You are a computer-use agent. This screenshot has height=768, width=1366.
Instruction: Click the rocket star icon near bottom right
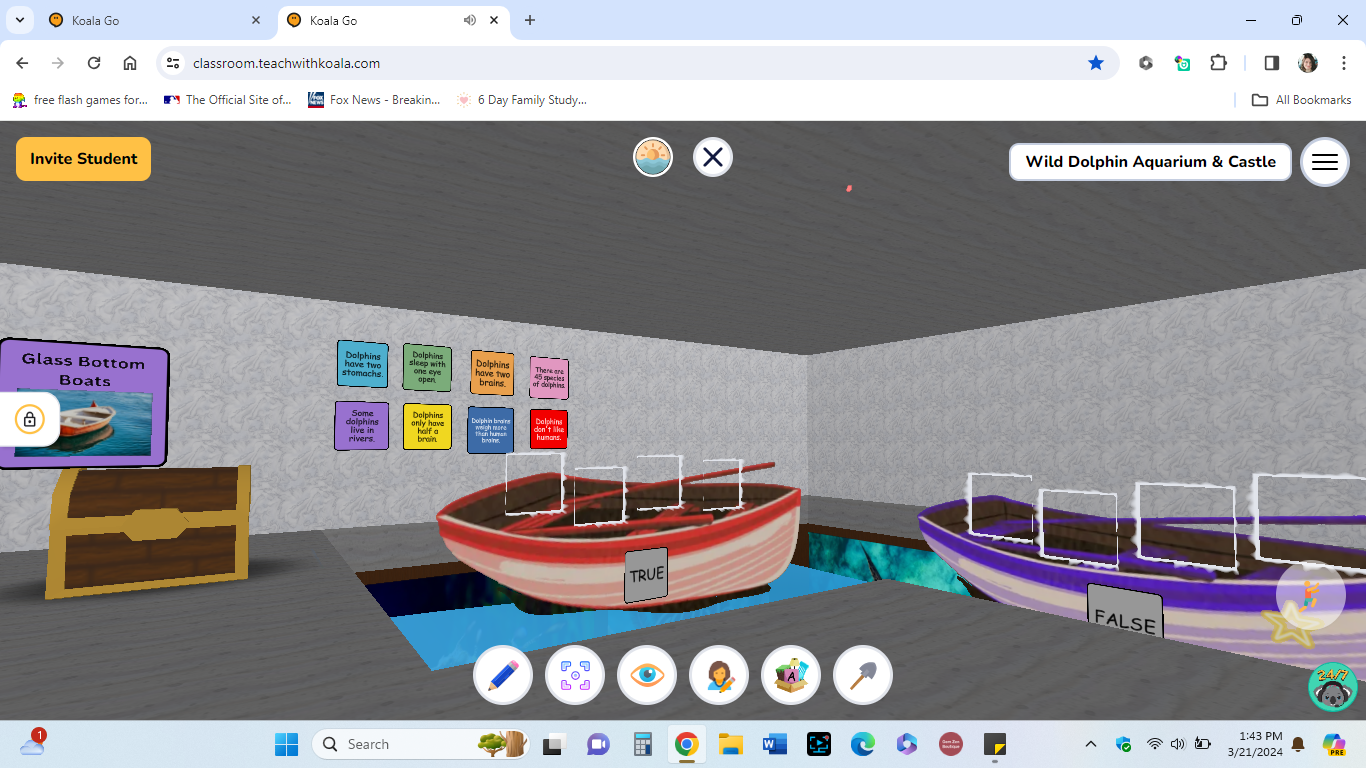tap(1311, 595)
